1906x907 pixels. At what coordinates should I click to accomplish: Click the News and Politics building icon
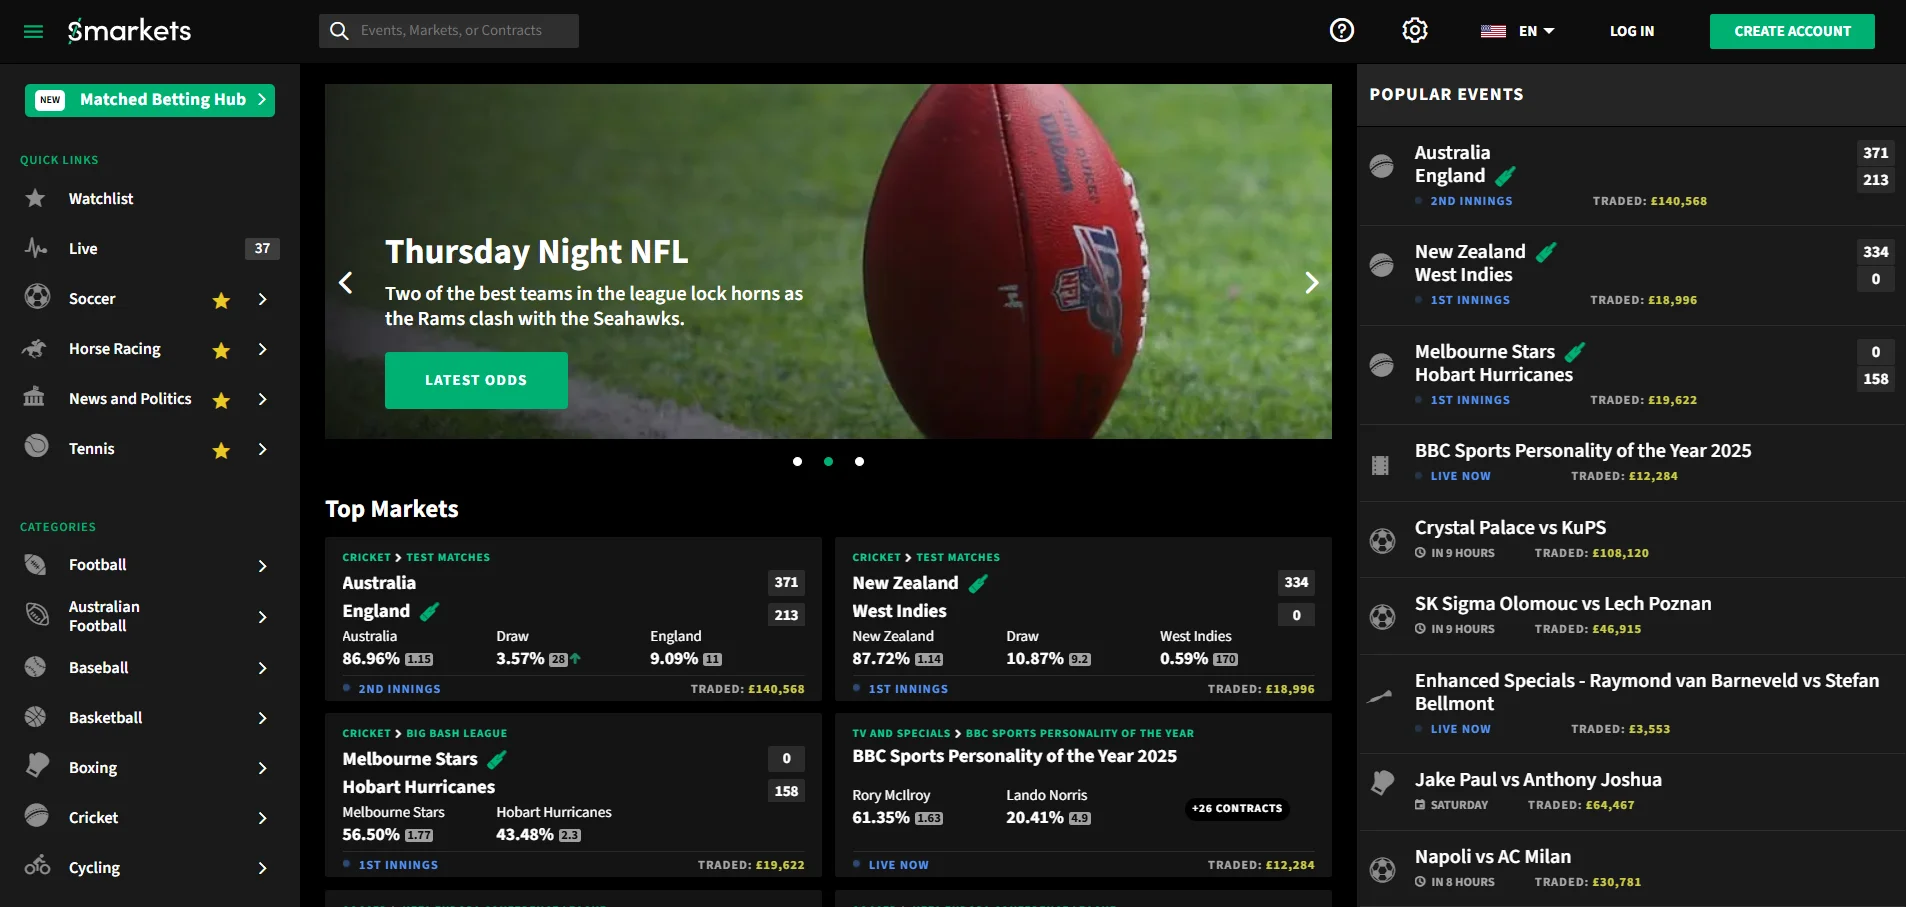point(34,397)
